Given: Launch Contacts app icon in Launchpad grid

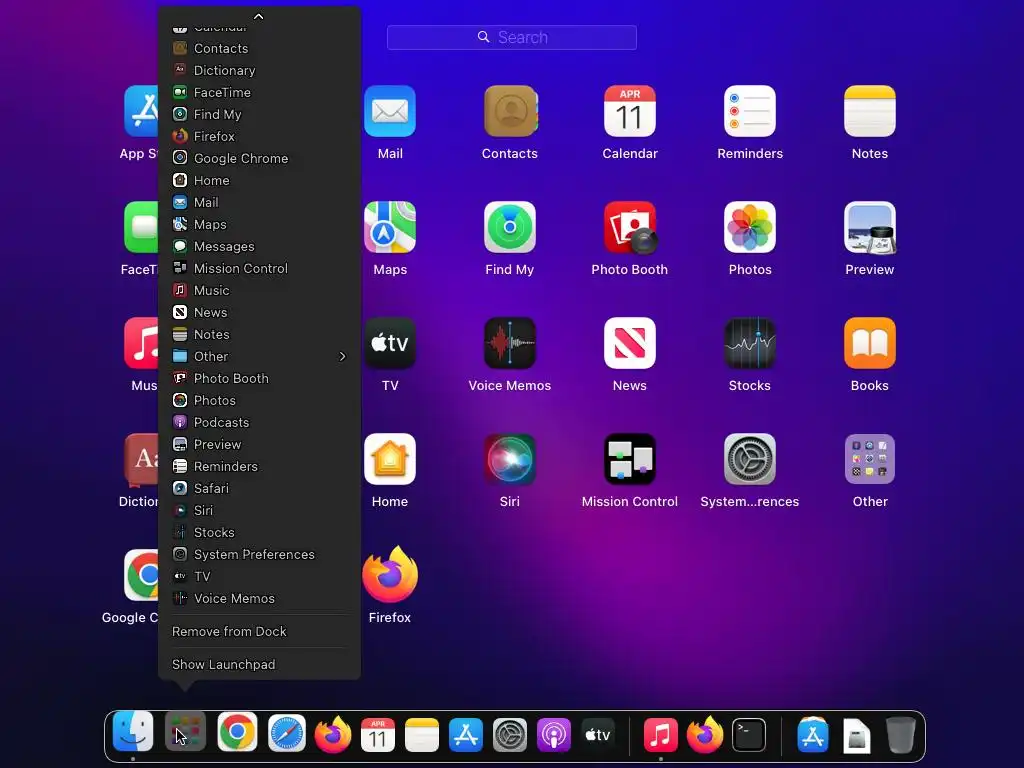Looking at the screenshot, I should [x=510, y=111].
